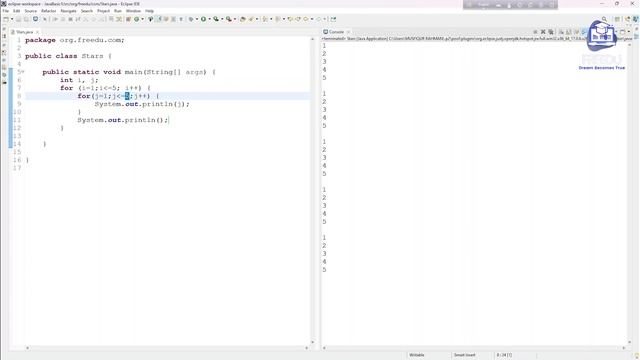Click the 'package org.freedu.com;' code line
Image resolution: width=640 pixels, height=360 pixels.
click(x=75, y=40)
